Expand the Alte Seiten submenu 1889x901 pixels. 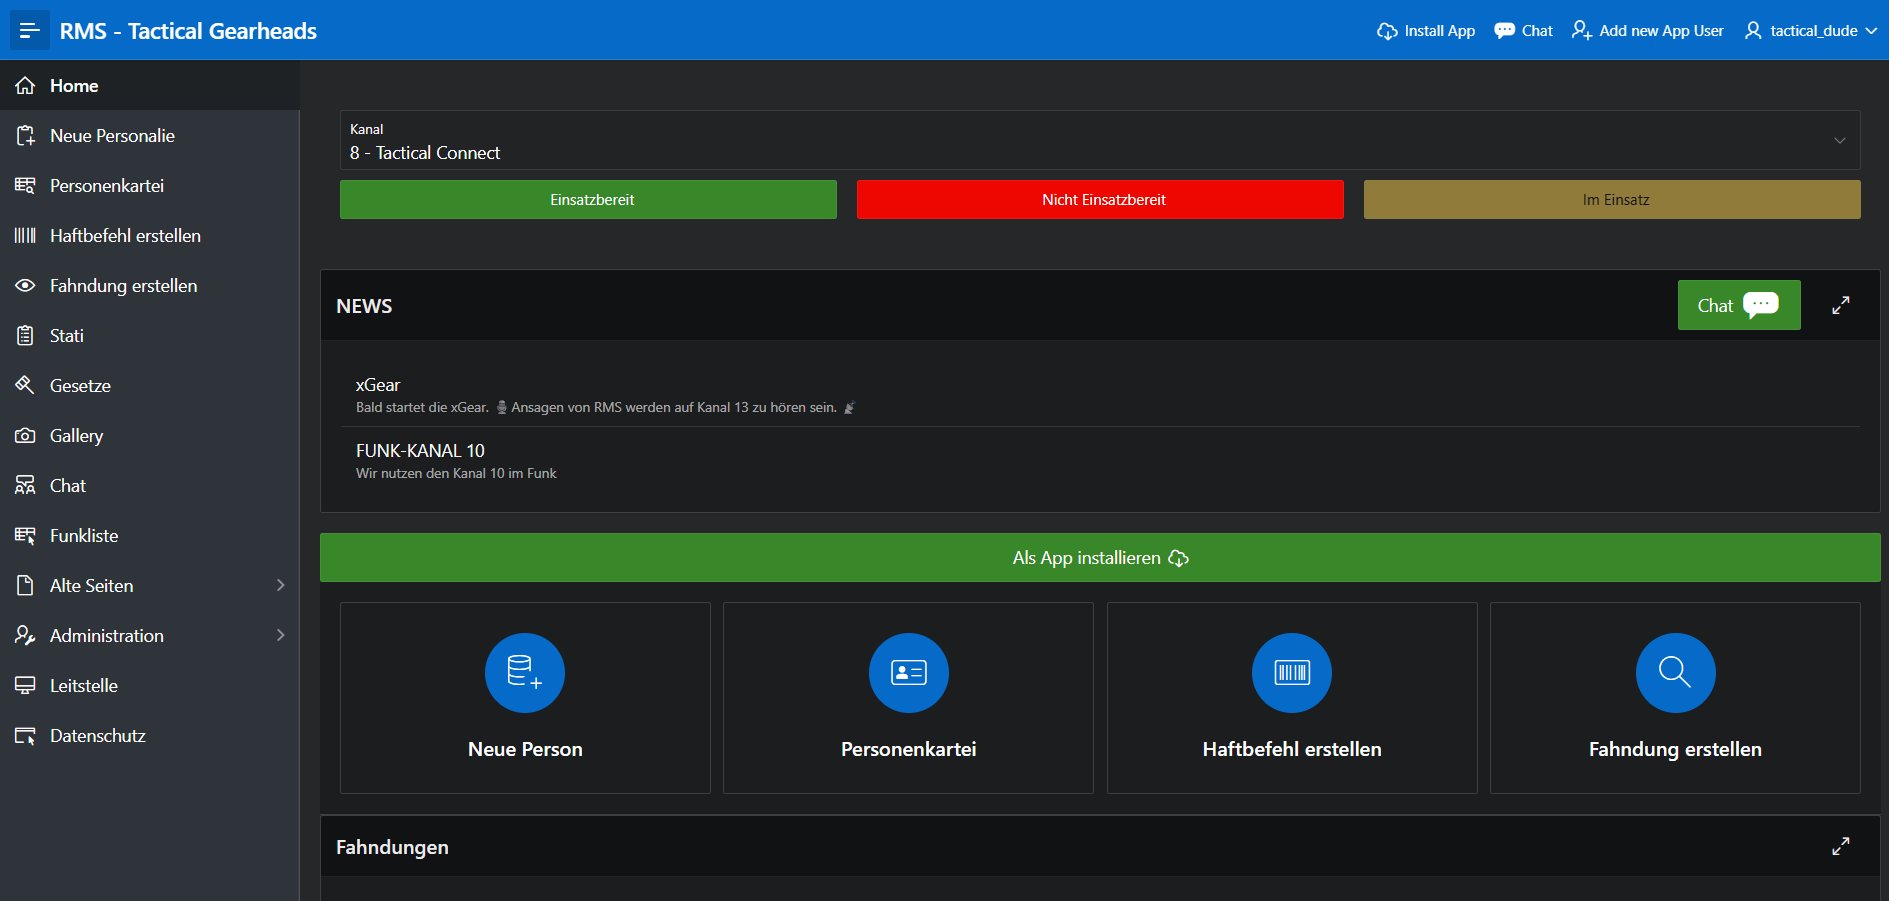280,586
